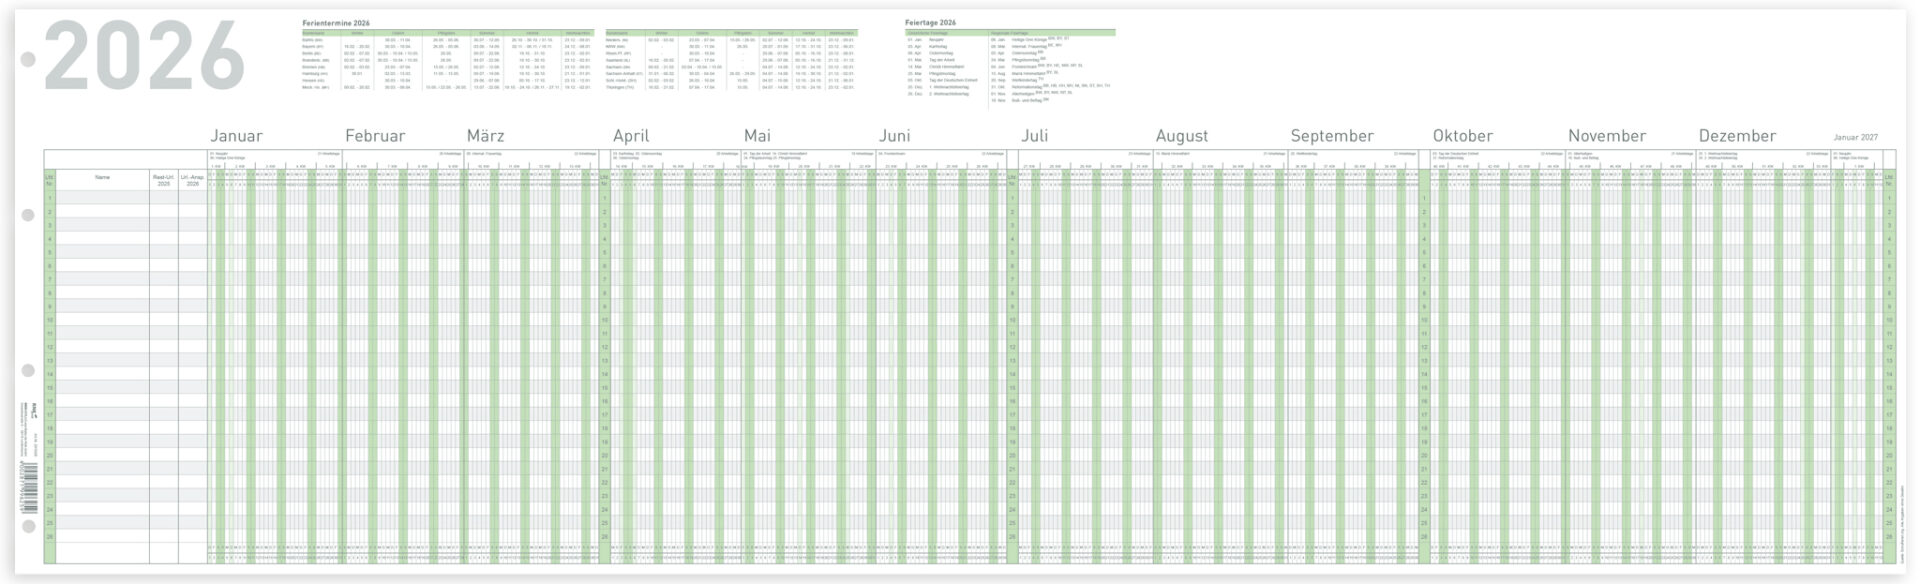The height and width of the screenshot is (584, 1920).
Task: Select the Februar month header
Action: (375, 136)
